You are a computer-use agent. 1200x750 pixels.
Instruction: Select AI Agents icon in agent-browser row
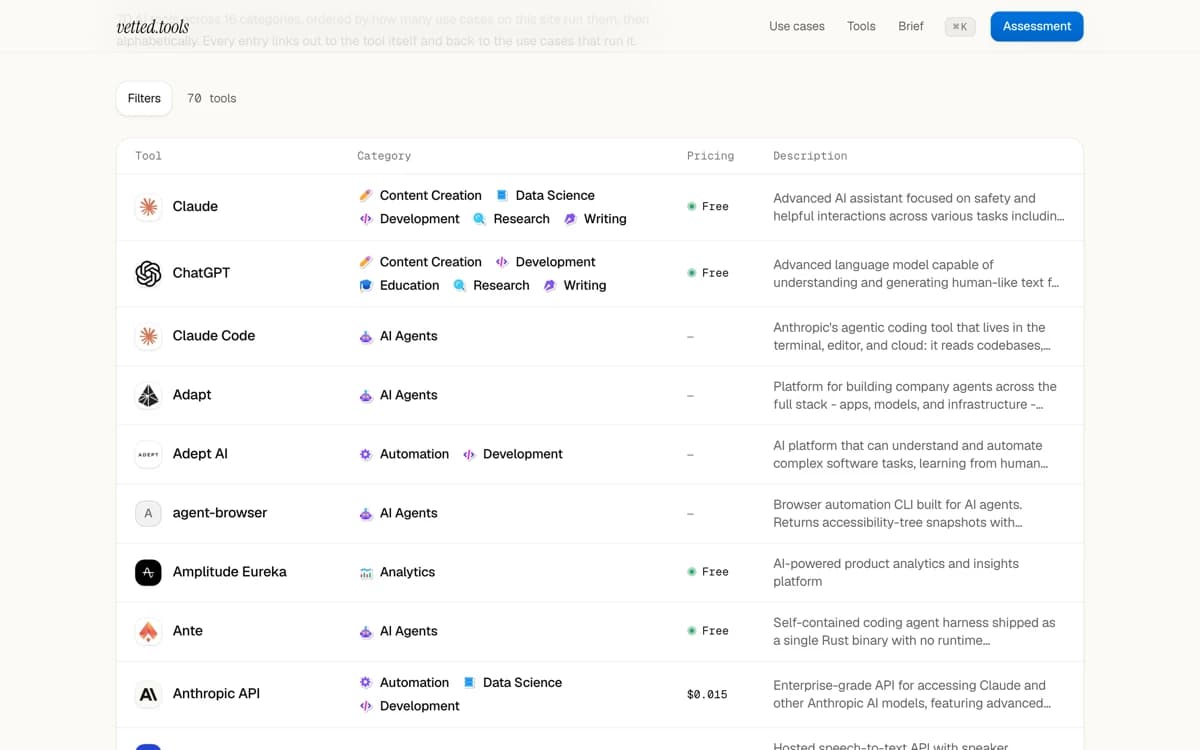[x=366, y=513]
